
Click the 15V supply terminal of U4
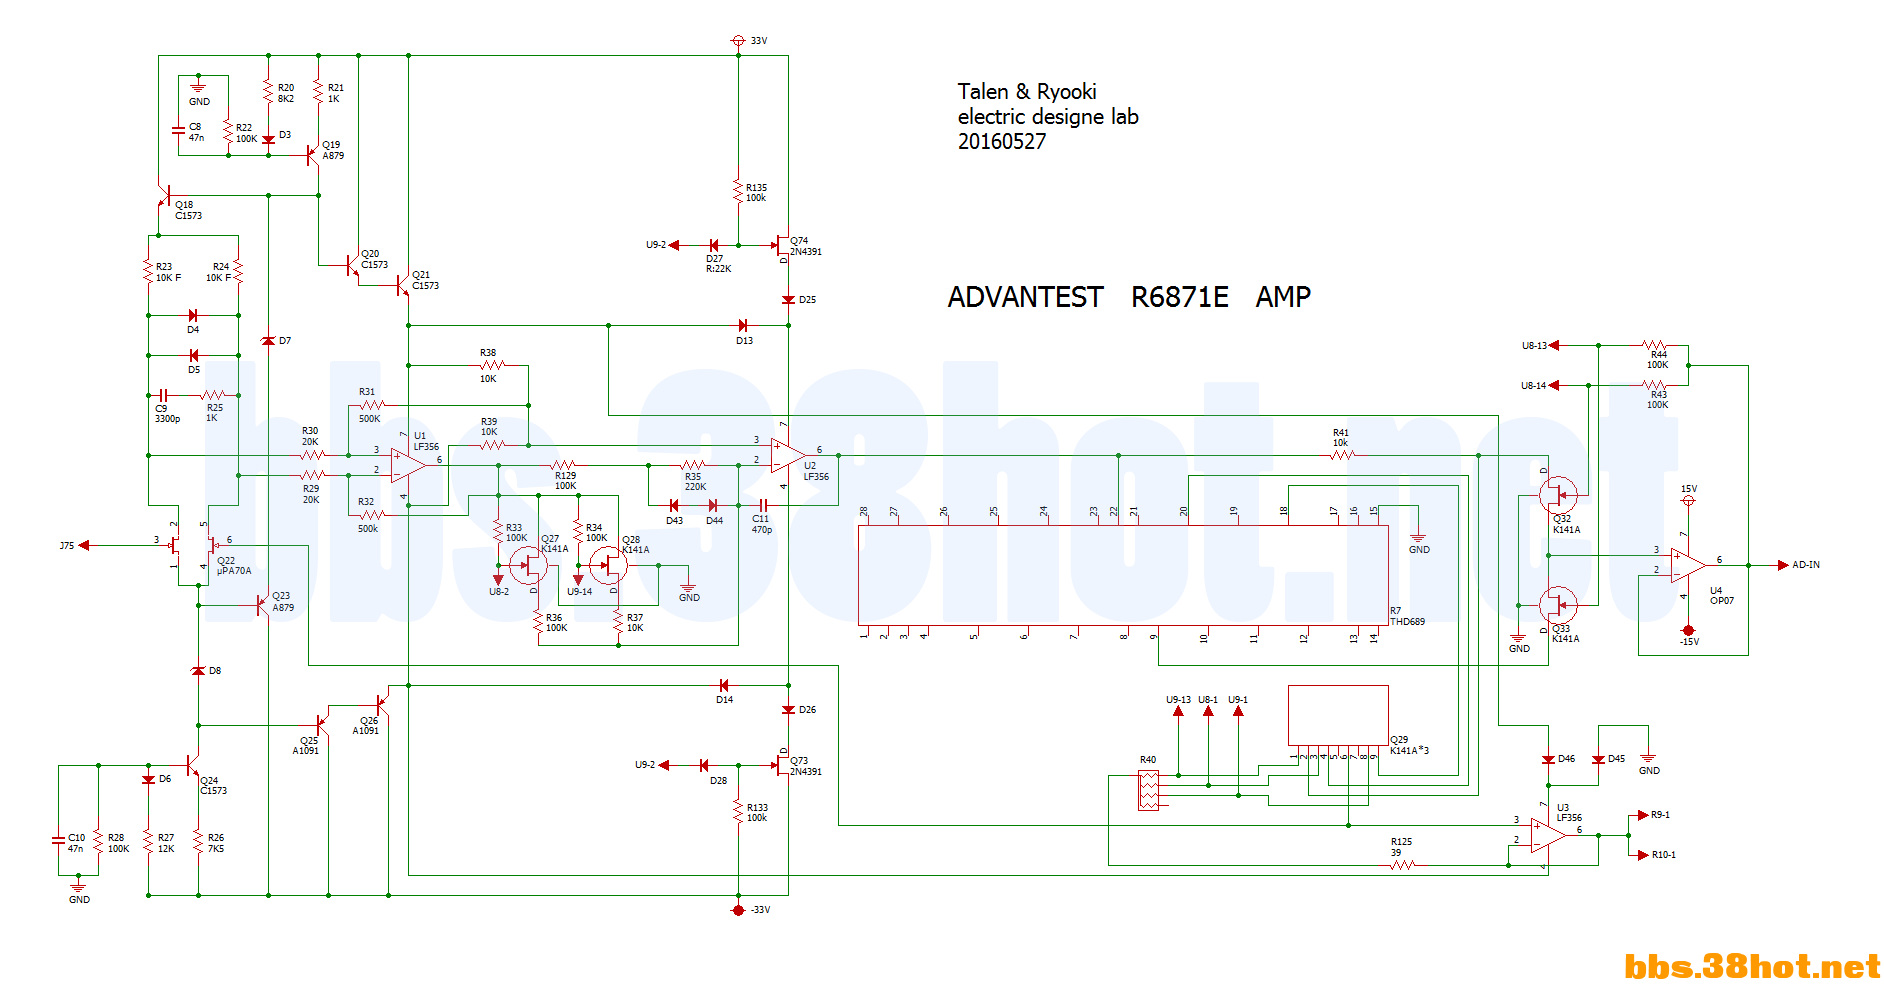1688,500
